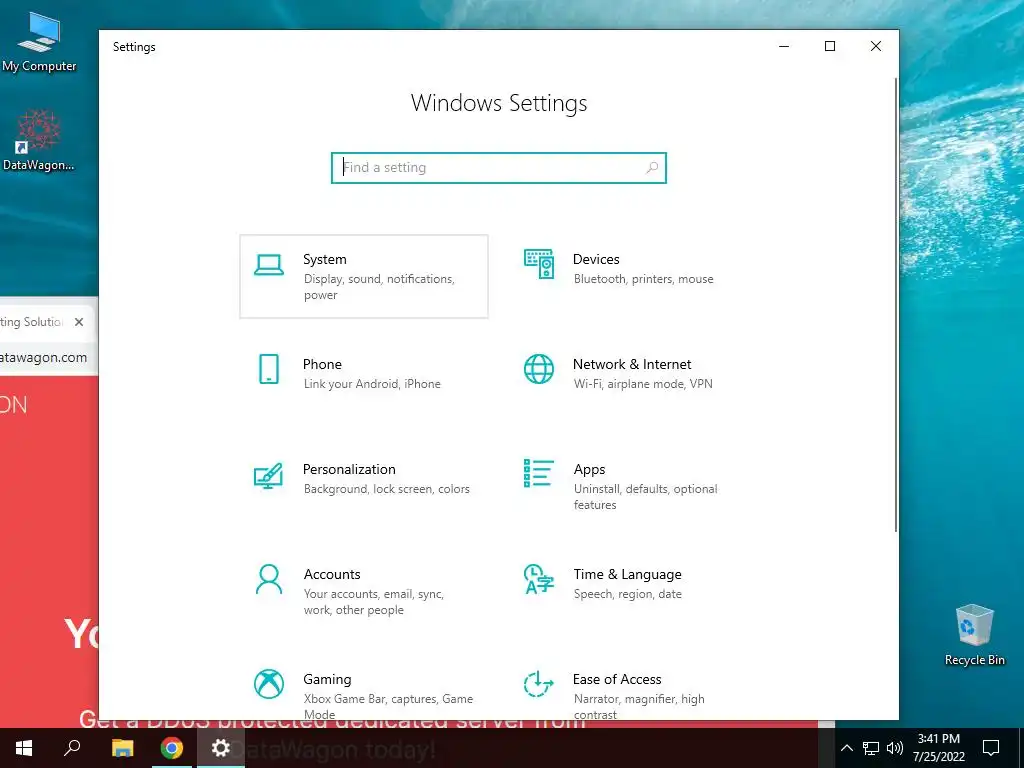Select the DataWagon desktop shortcut
Viewport: 1024px width, 768px height.
pyautogui.click(x=39, y=140)
